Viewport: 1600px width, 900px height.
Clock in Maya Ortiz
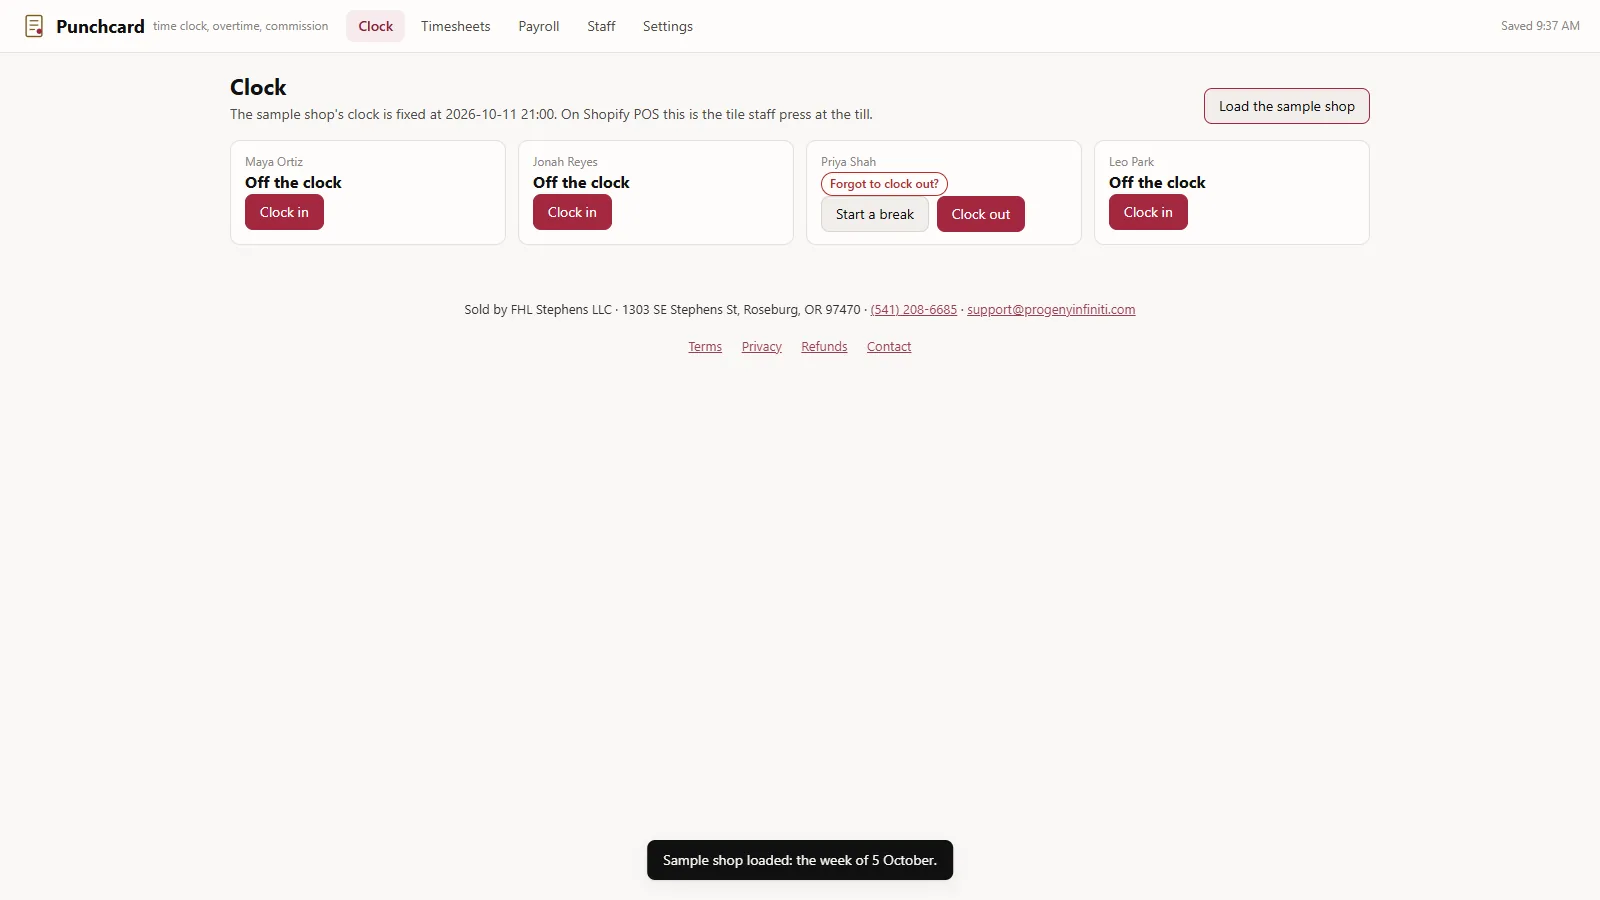284,212
